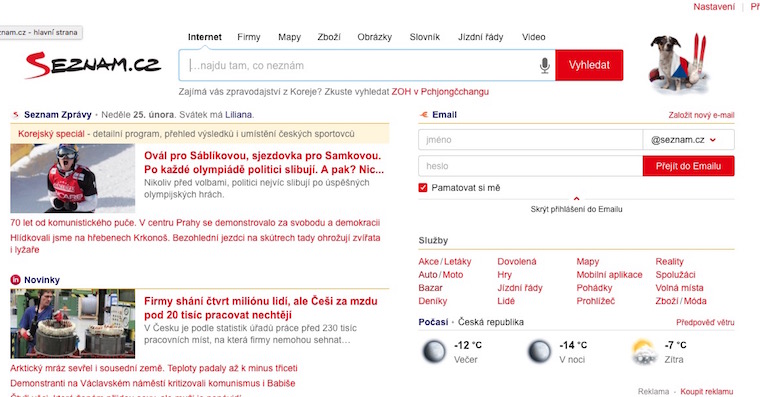Select the Jízdní řády tab
This screenshot has width=760, height=397.
[480, 37]
